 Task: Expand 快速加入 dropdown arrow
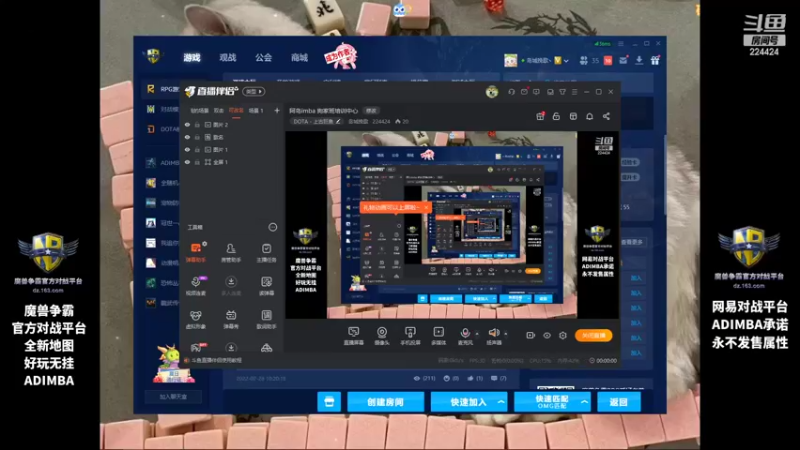point(501,402)
